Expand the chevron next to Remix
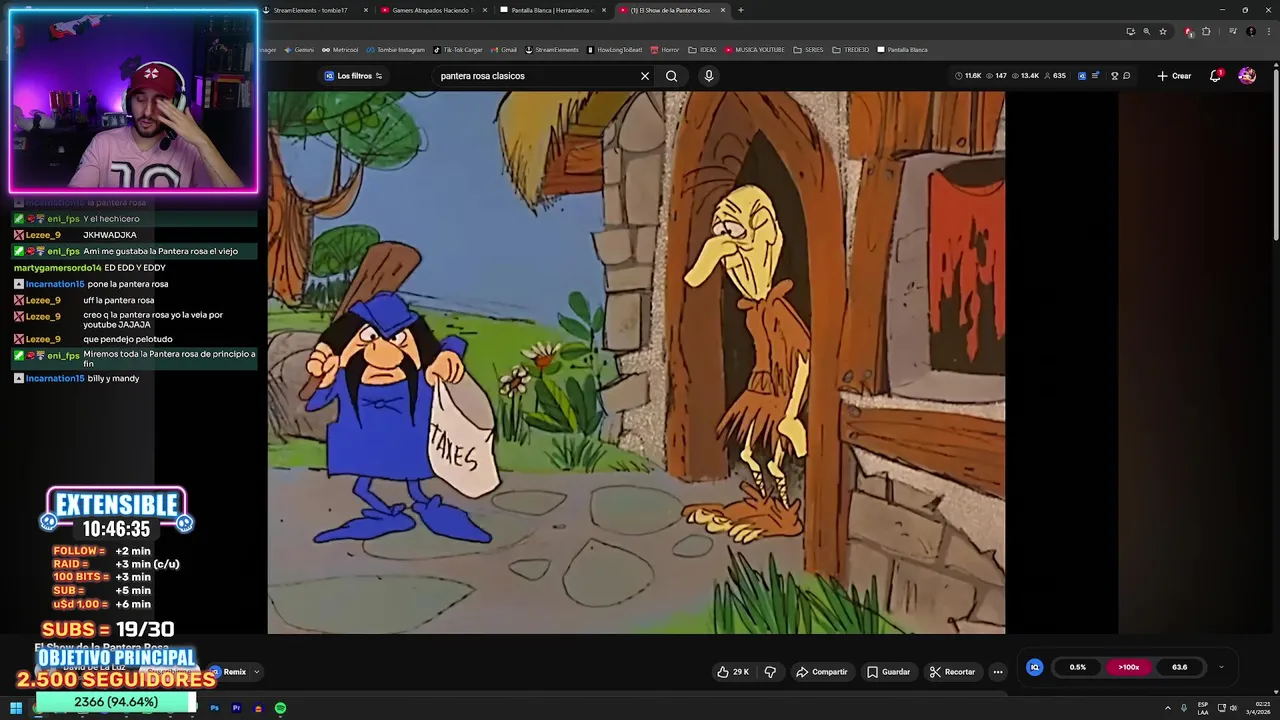 click(x=257, y=672)
